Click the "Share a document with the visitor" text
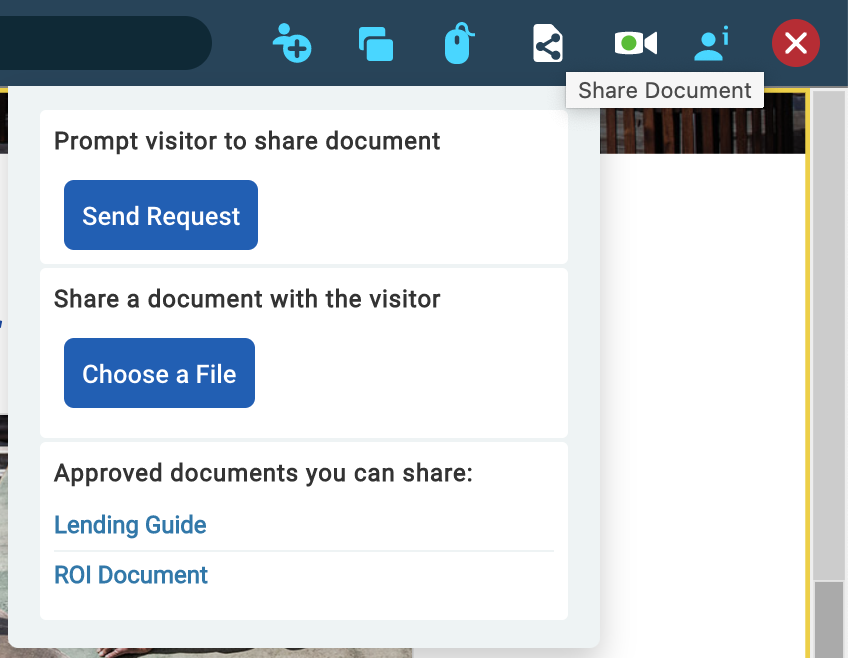The height and width of the screenshot is (658, 848). coord(247,299)
